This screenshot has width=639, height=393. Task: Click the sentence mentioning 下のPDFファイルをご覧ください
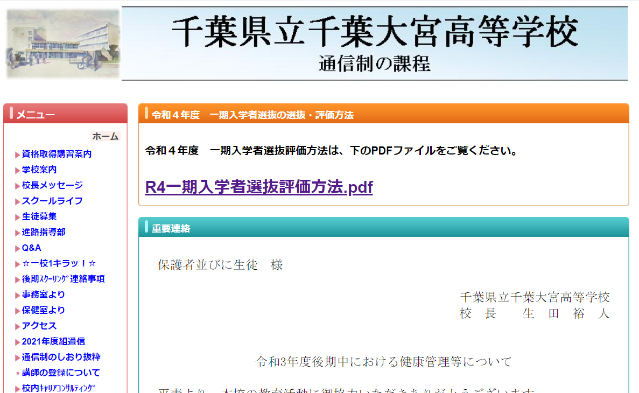(x=331, y=151)
